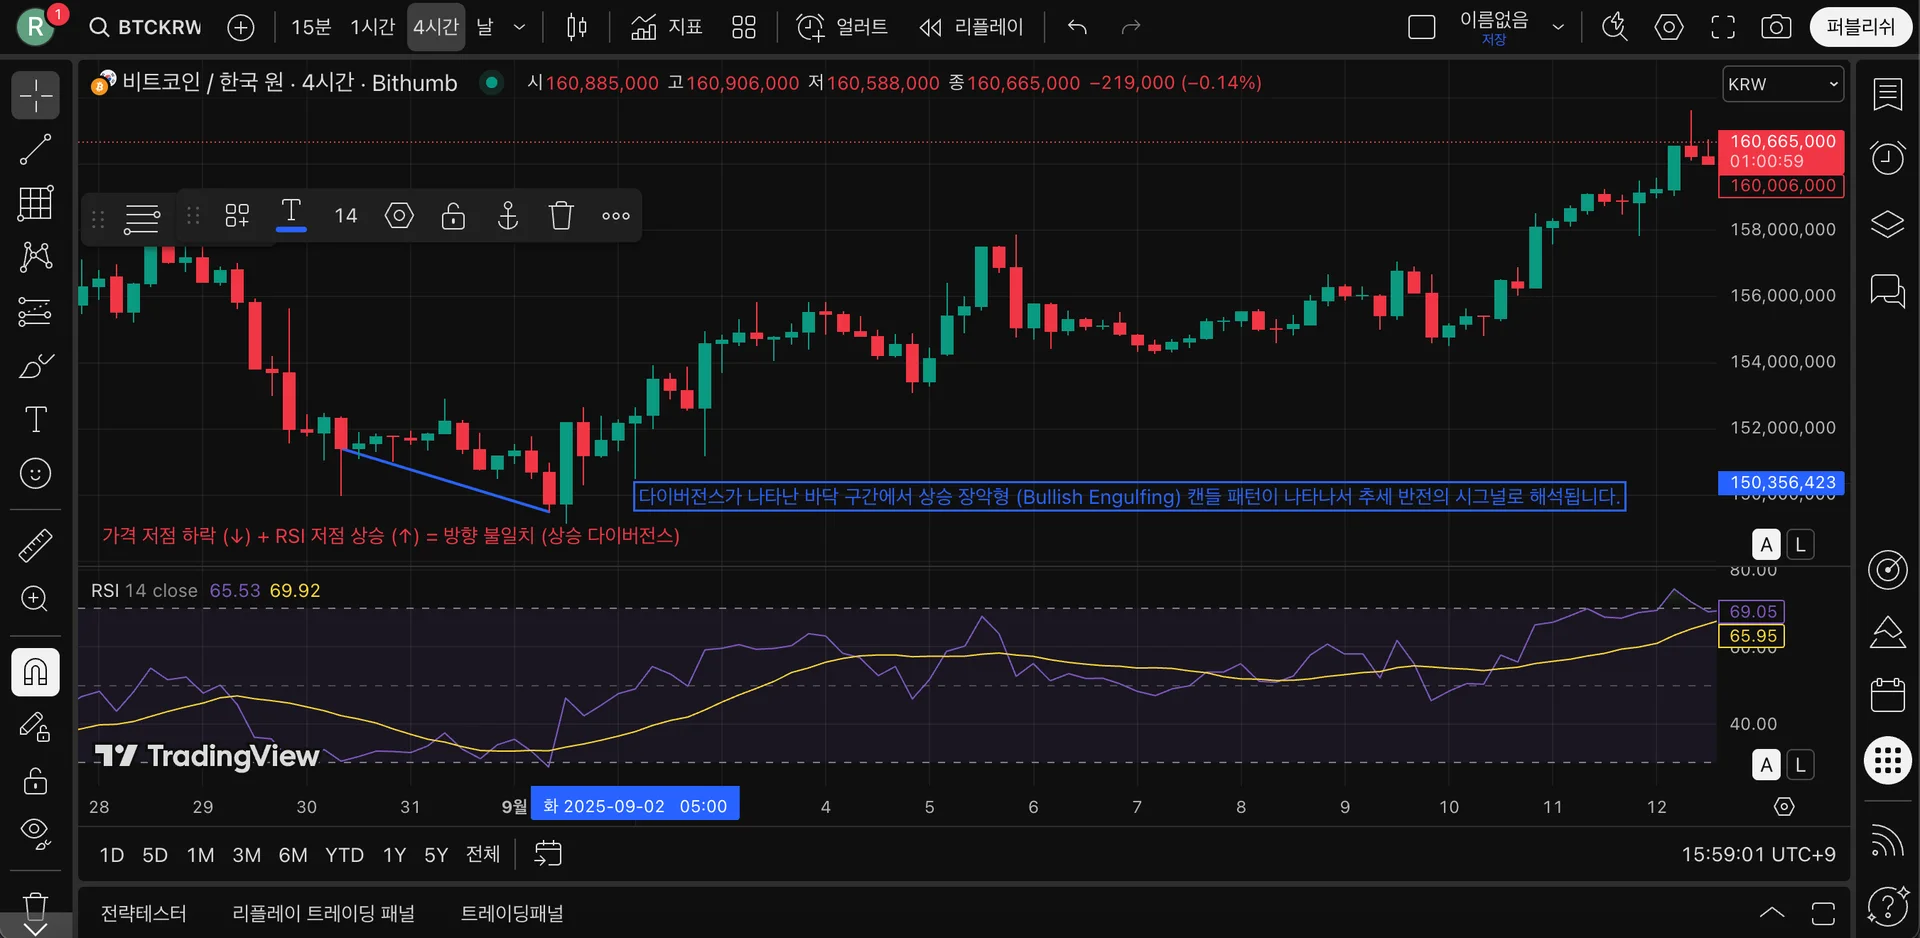This screenshot has width=1920, height=938.
Task: Enter fullscreen mode
Action: coord(1723,27)
